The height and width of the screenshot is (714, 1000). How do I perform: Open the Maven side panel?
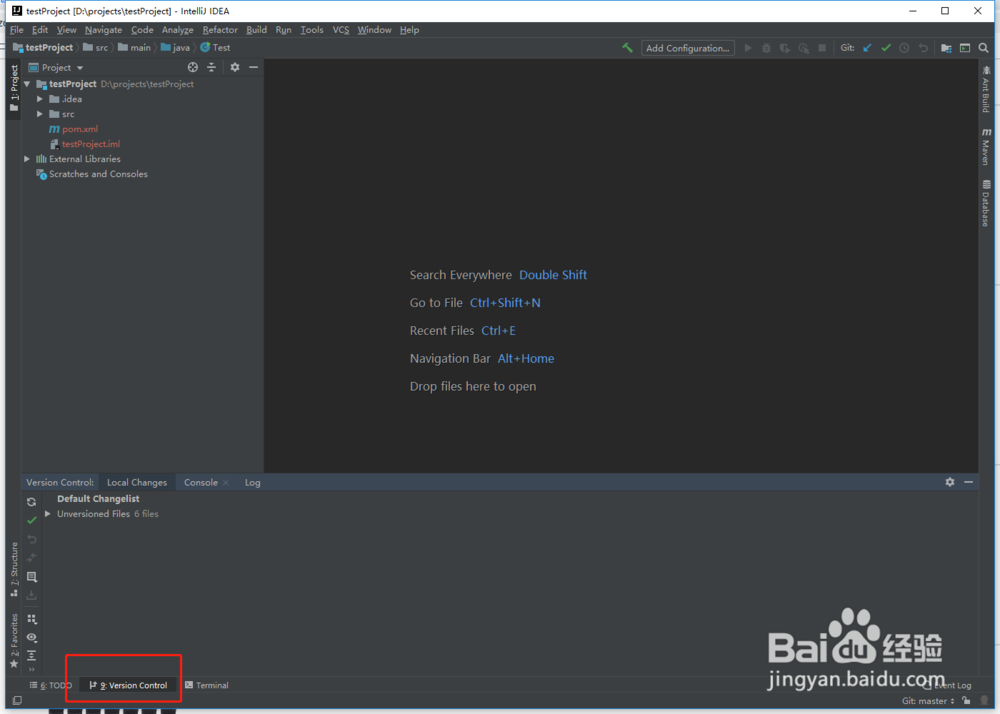pos(986,146)
